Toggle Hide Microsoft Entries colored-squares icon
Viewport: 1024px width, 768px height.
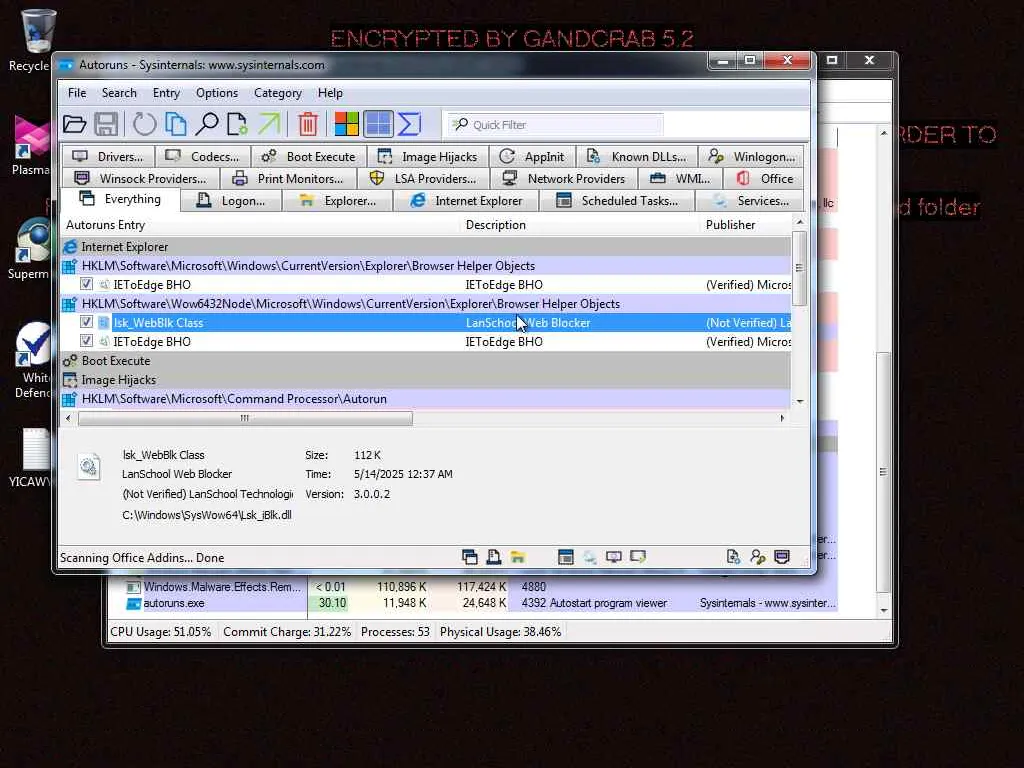(x=346, y=124)
